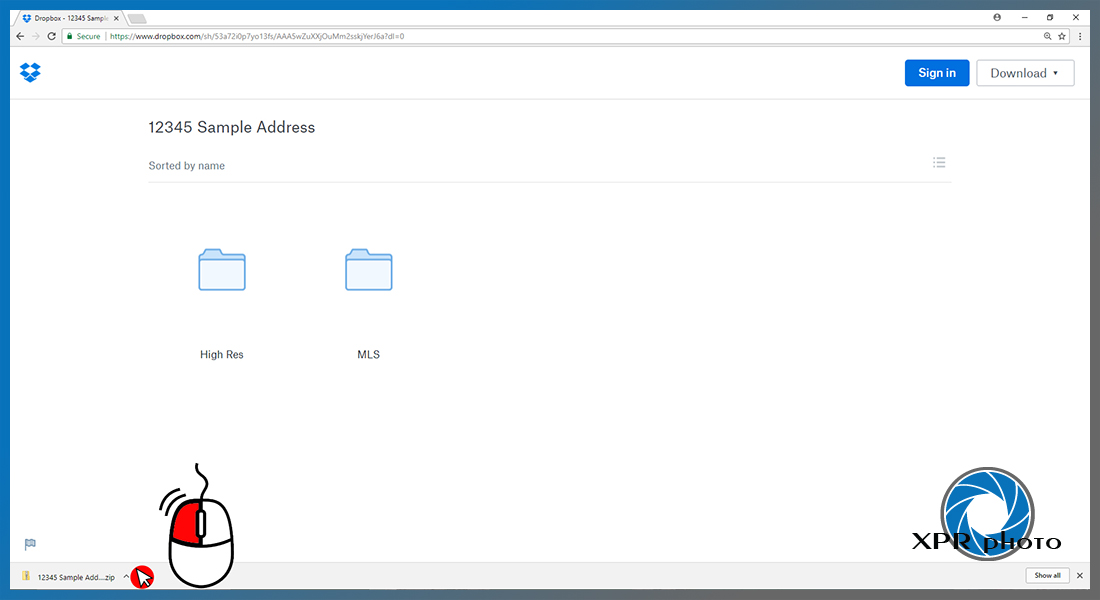This screenshot has width=1100, height=600.
Task: Open the High Res folder
Action: (x=222, y=269)
